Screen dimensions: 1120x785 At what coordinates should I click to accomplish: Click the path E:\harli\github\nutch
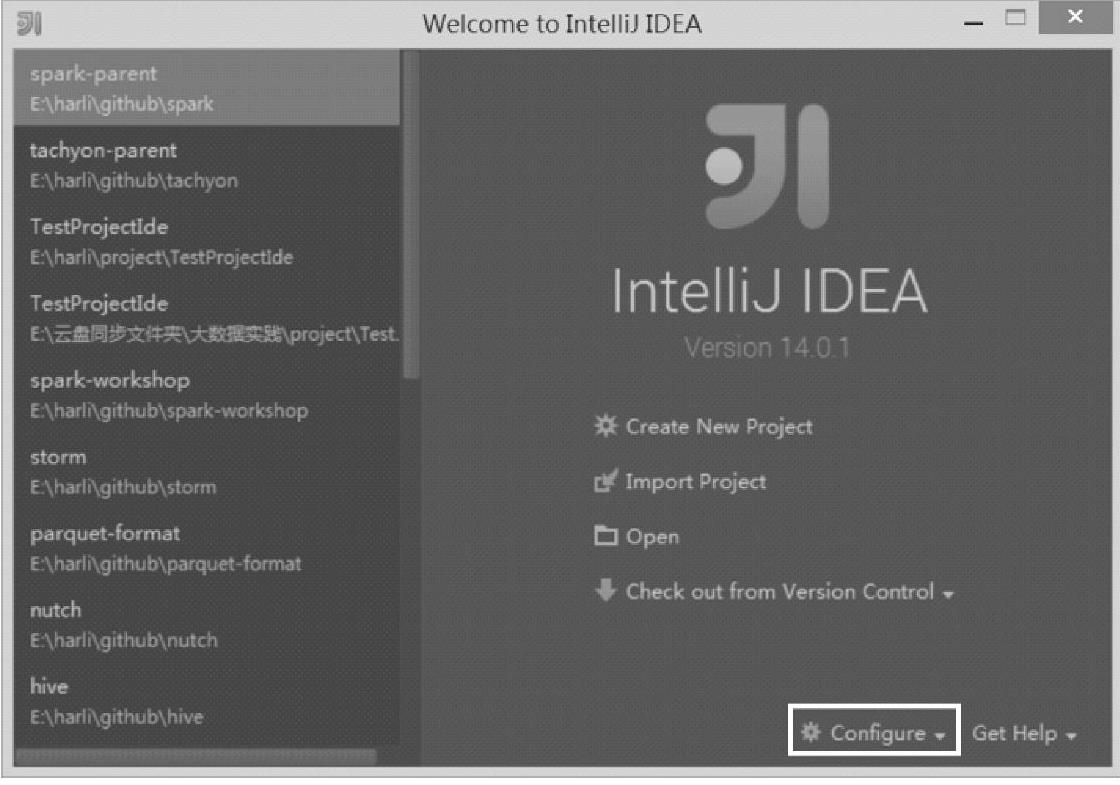coord(124,640)
